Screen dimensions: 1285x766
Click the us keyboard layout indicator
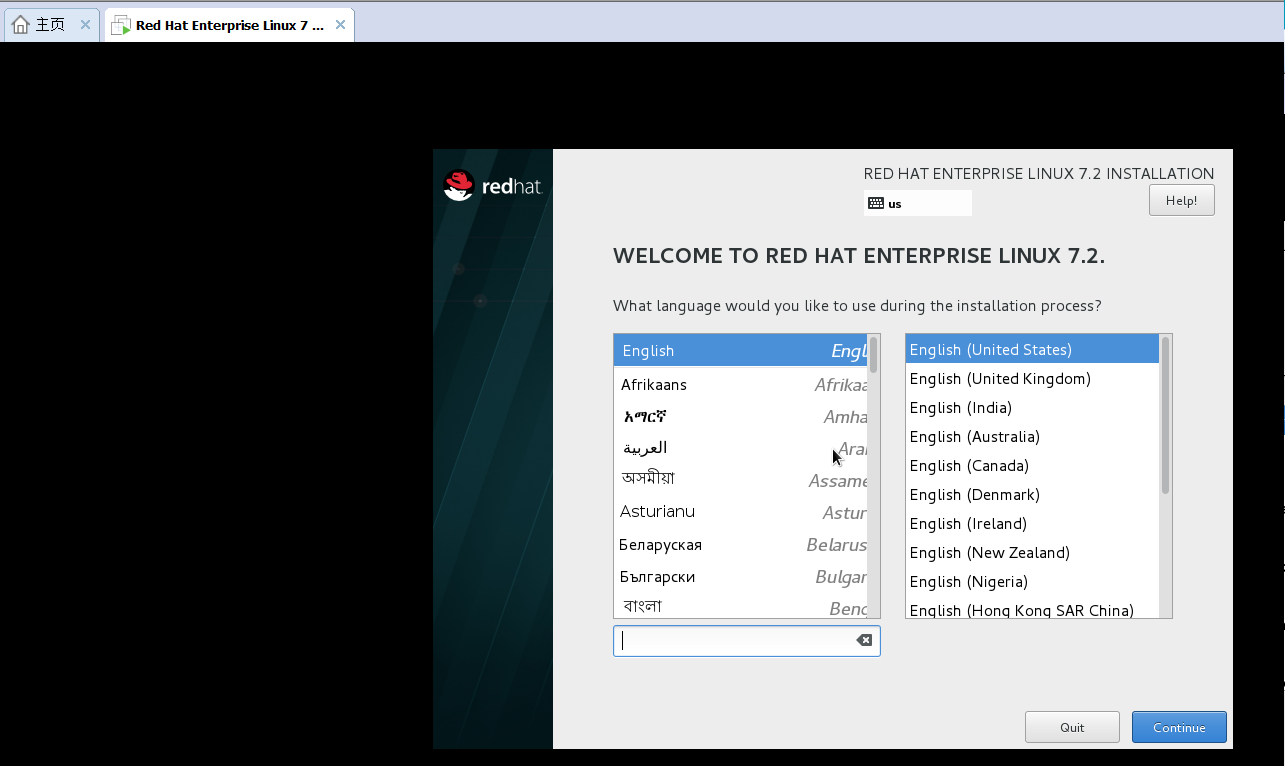[x=917, y=203]
